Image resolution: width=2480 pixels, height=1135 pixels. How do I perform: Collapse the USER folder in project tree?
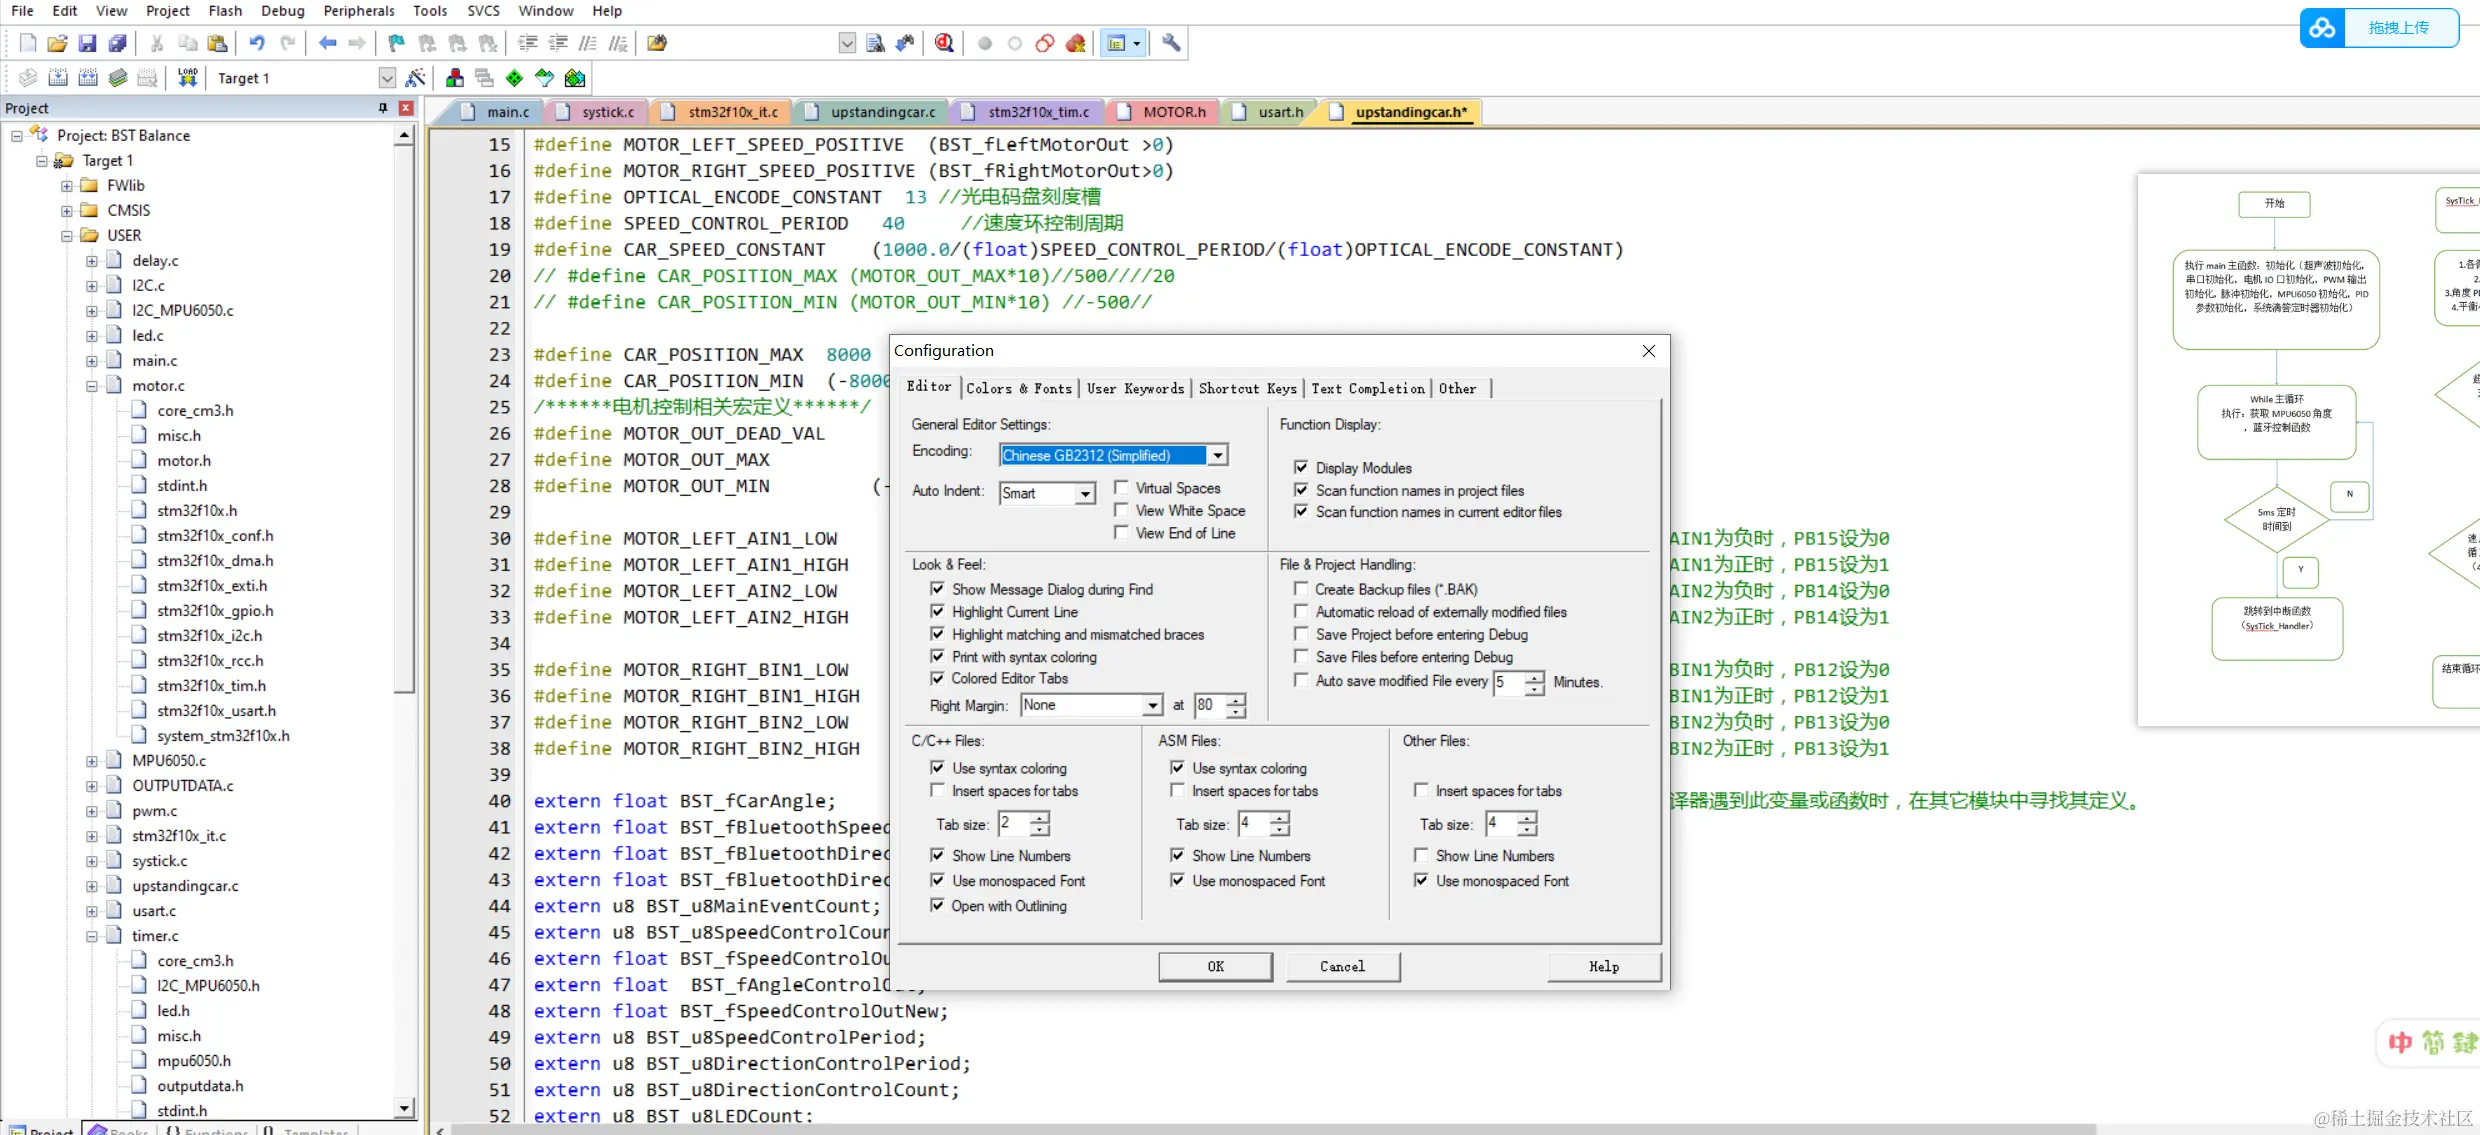(66, 236)
